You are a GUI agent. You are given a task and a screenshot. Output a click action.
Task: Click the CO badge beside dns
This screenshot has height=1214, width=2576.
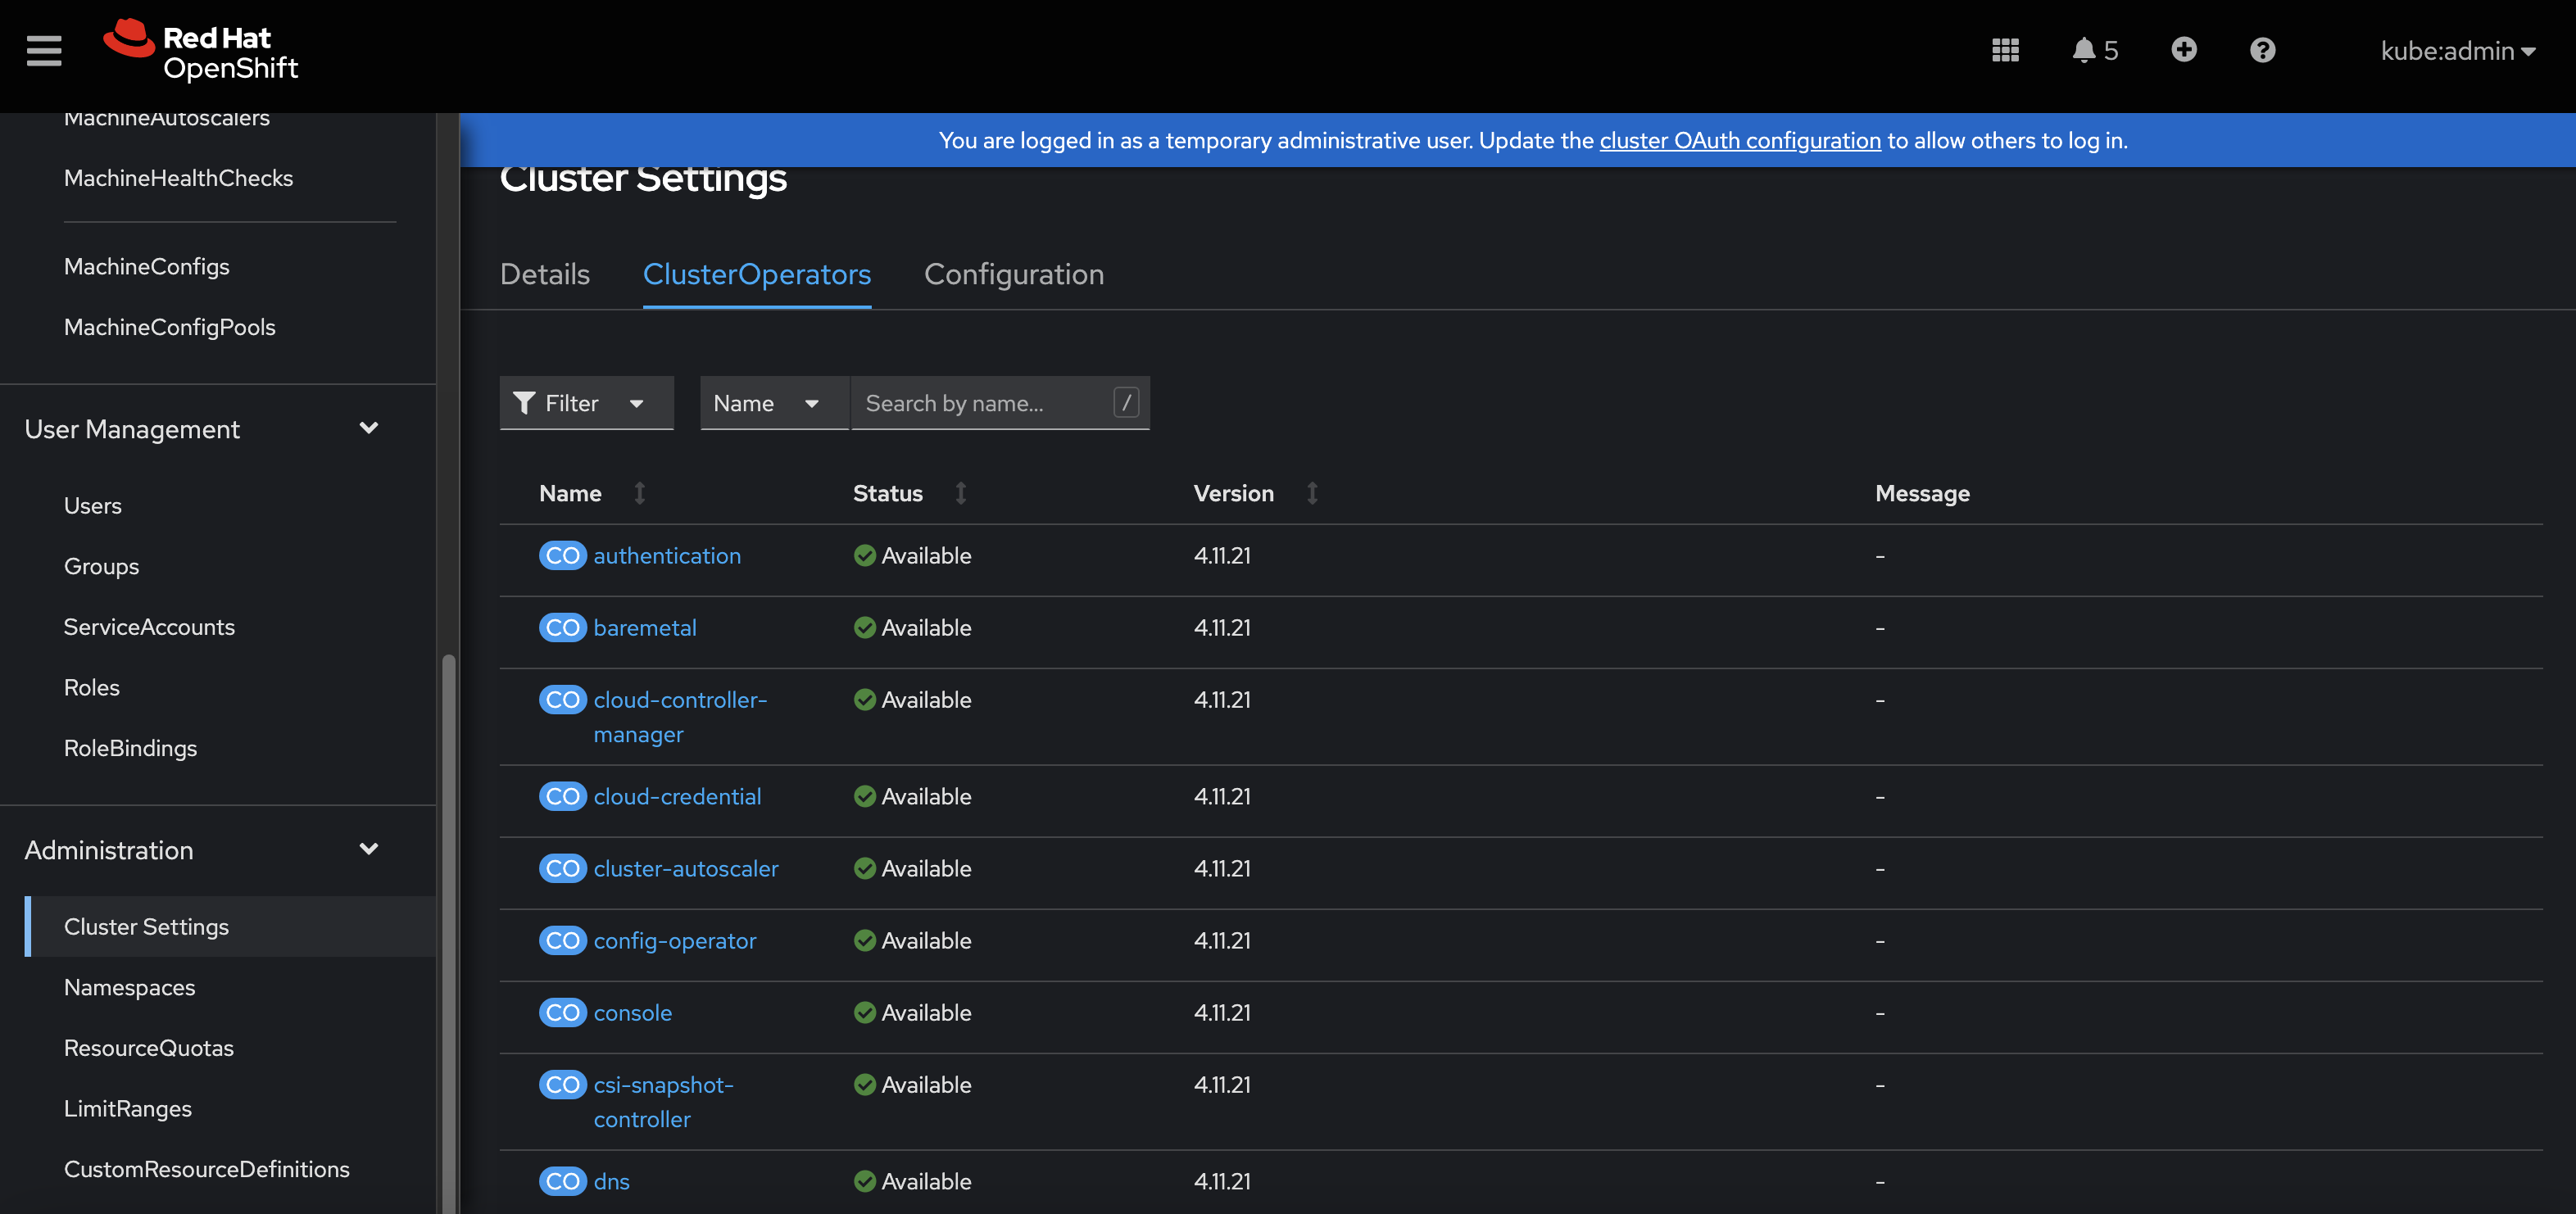[x=563, y=1182]
